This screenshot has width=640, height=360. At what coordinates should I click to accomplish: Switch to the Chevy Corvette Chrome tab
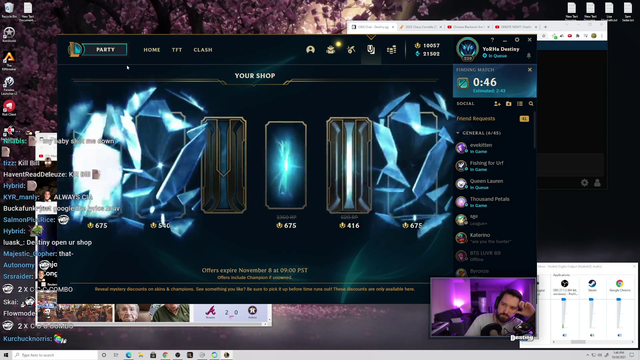pos(420,27)
